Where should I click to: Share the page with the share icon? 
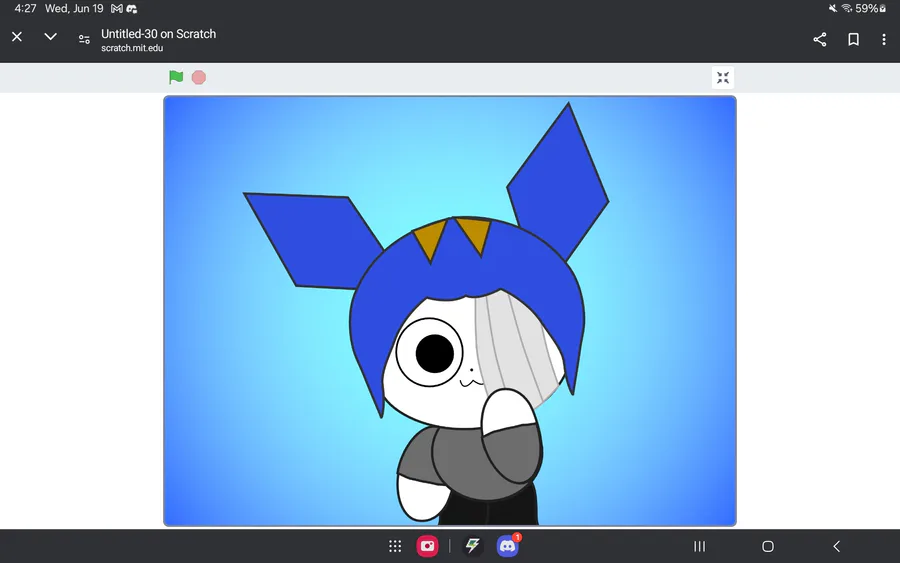820,39
